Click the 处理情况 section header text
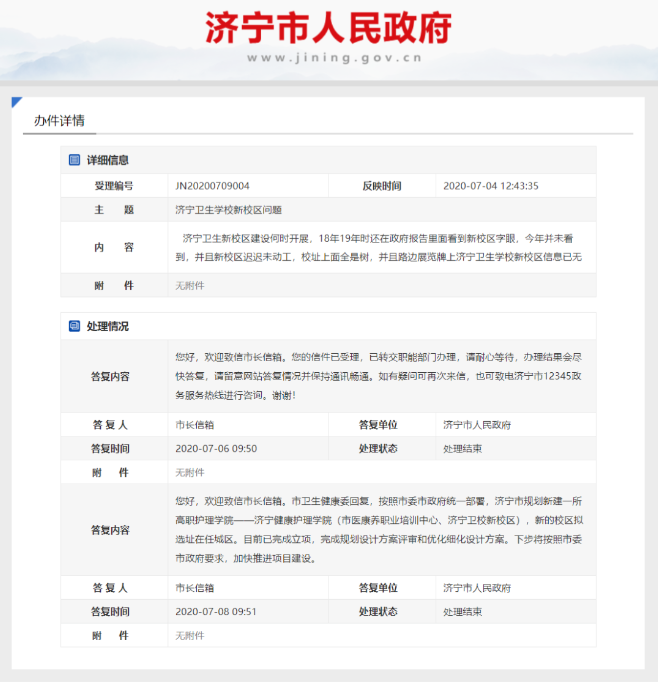 point(107,326)
